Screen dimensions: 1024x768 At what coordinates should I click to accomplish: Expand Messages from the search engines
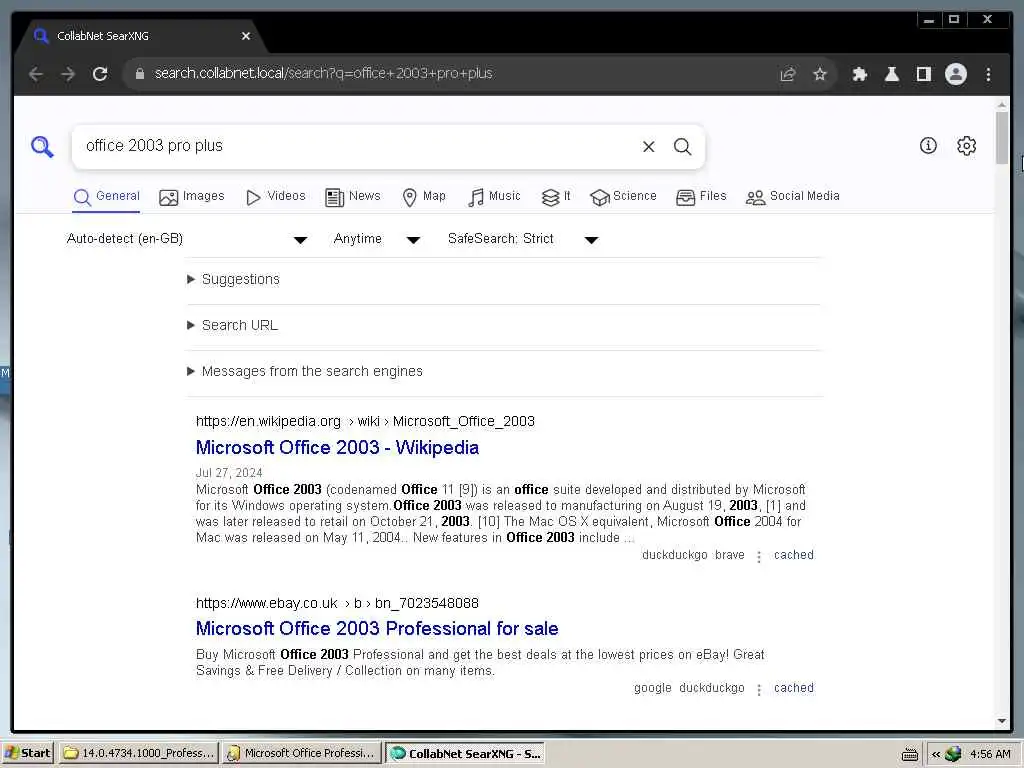(x=305, y=372)
